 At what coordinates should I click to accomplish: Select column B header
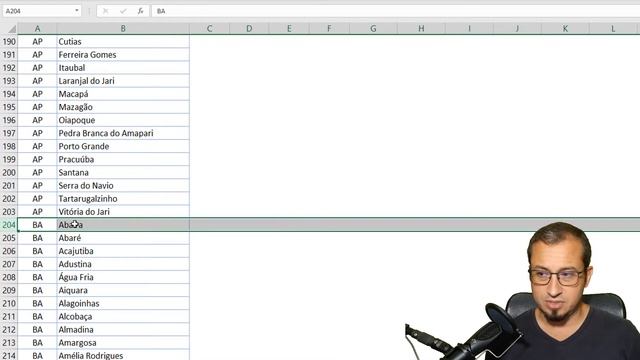tap(123, 29)
